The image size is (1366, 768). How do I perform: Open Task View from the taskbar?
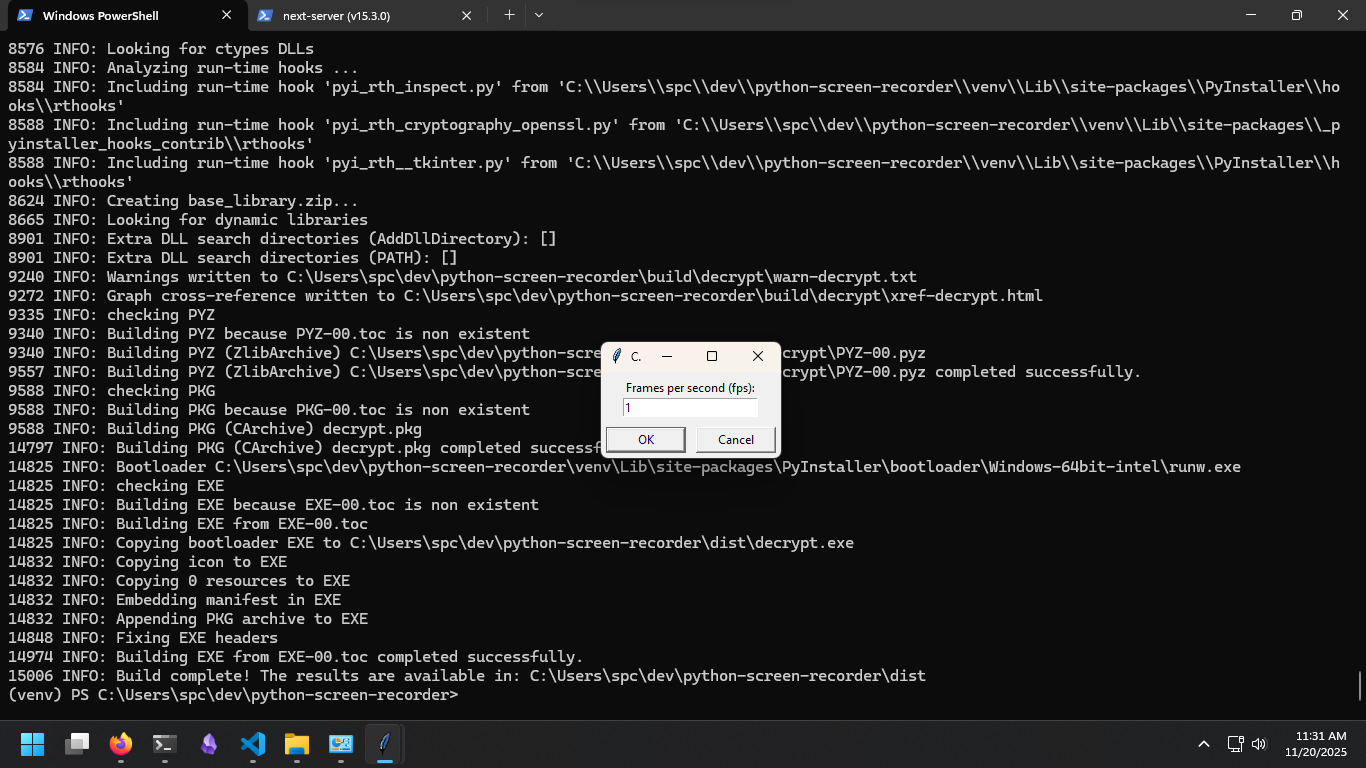(77, 744)
